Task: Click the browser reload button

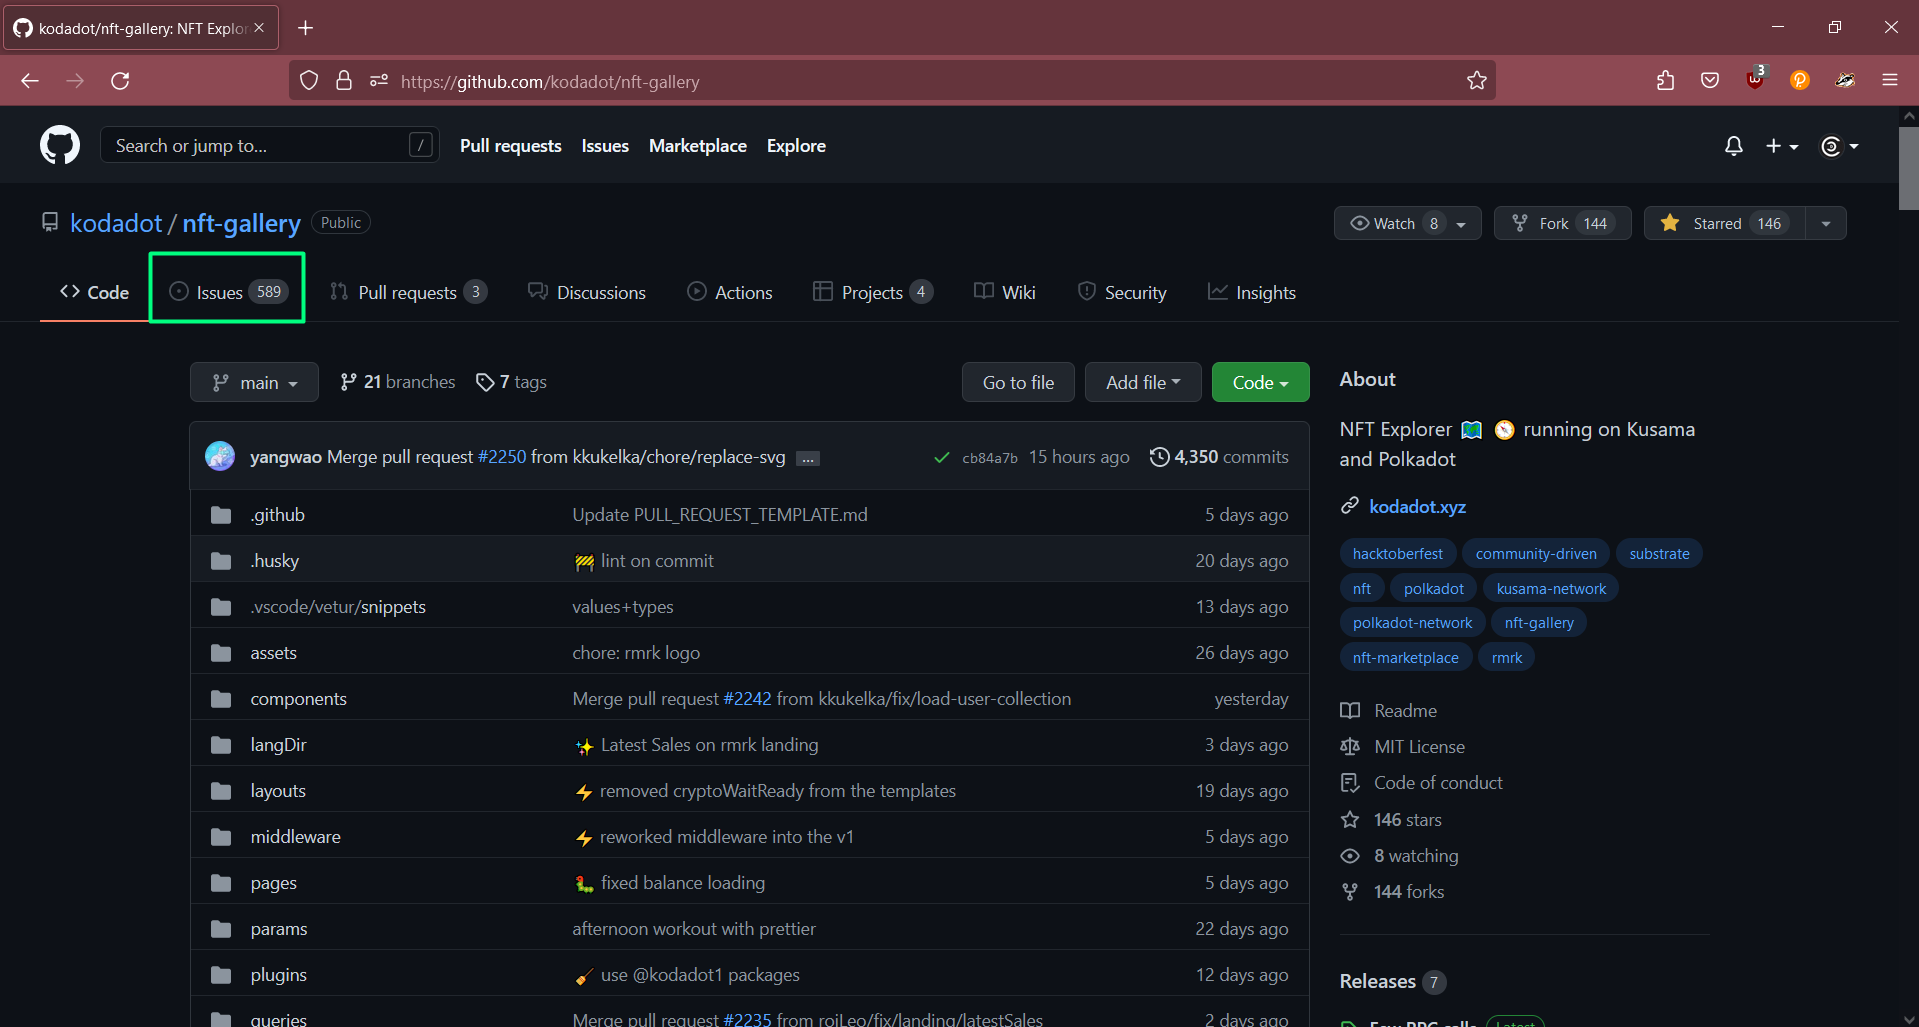Action: tap(120, 81)
